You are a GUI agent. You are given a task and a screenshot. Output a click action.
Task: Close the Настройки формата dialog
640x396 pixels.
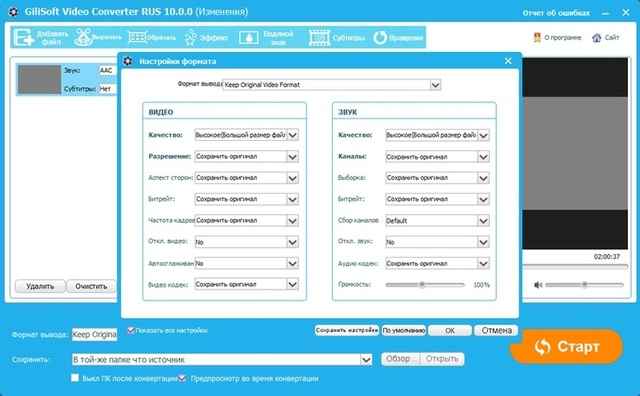[508, 61]
